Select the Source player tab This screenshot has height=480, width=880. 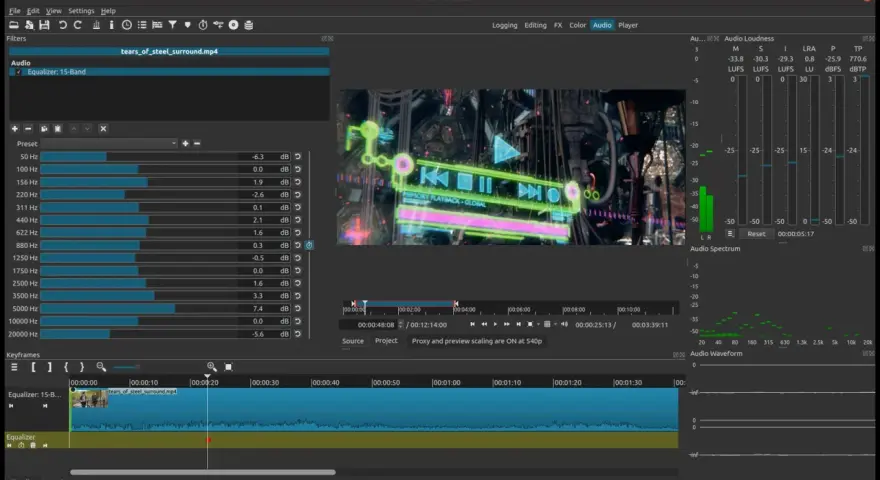pos(353,341)
